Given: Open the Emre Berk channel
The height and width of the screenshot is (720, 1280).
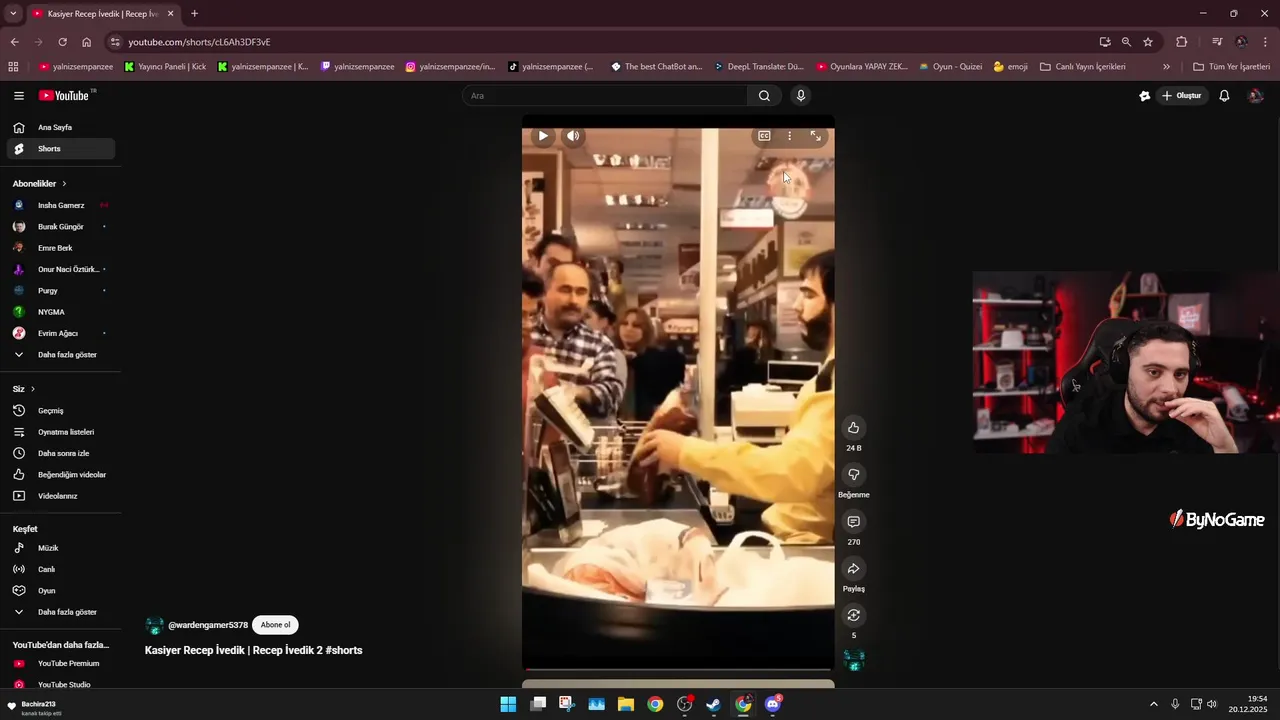Looking at the screenshot, I should click(61, 248).
